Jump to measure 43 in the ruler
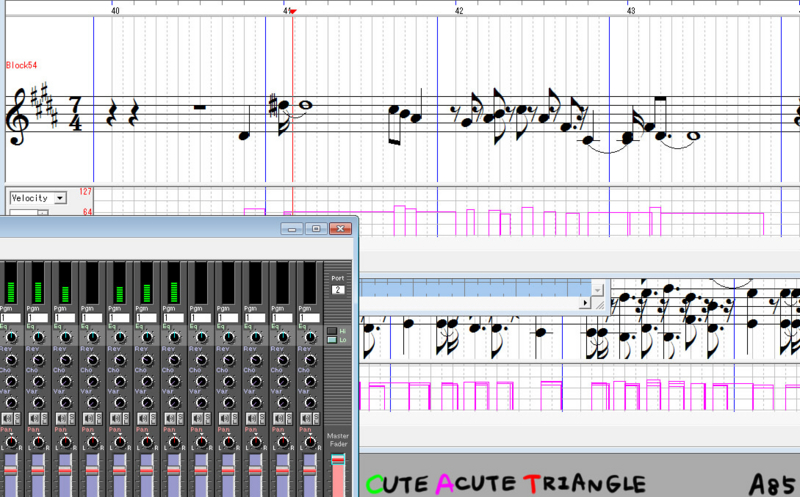Screen dimensions: 800x497 click(631, 11)
